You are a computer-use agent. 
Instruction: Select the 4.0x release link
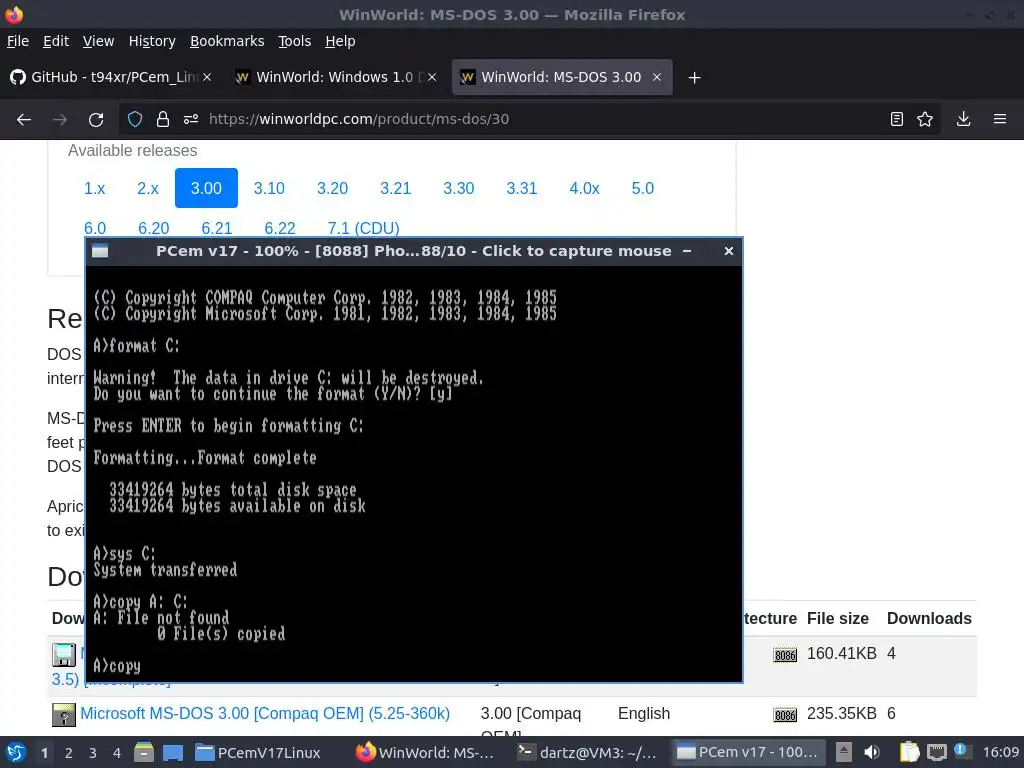pos(584,188)
